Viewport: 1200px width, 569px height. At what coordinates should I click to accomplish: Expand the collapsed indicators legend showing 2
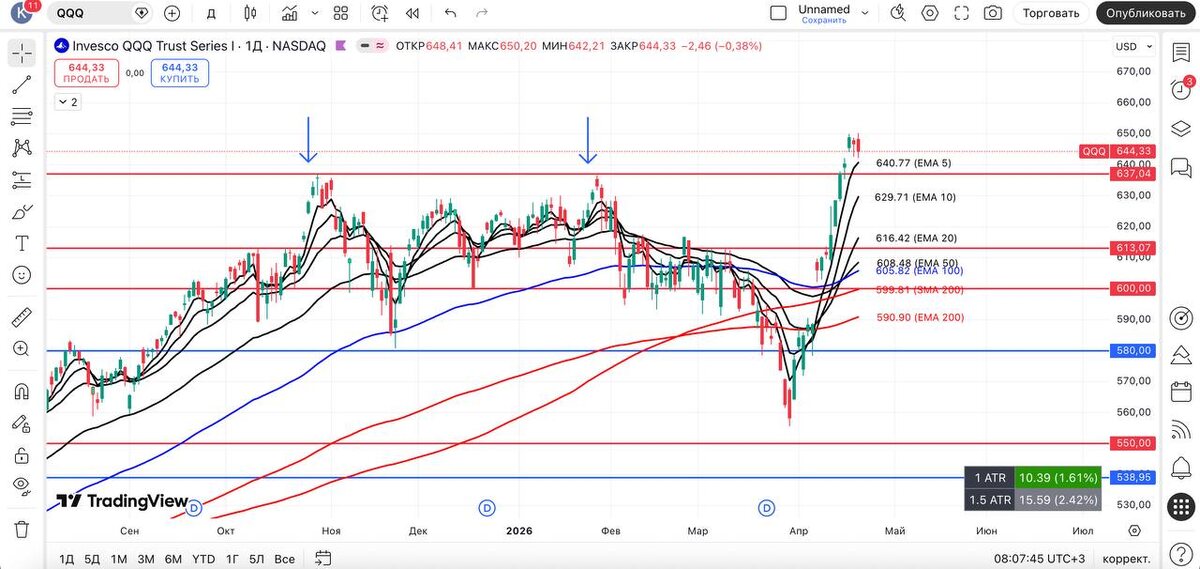point(68,102)
